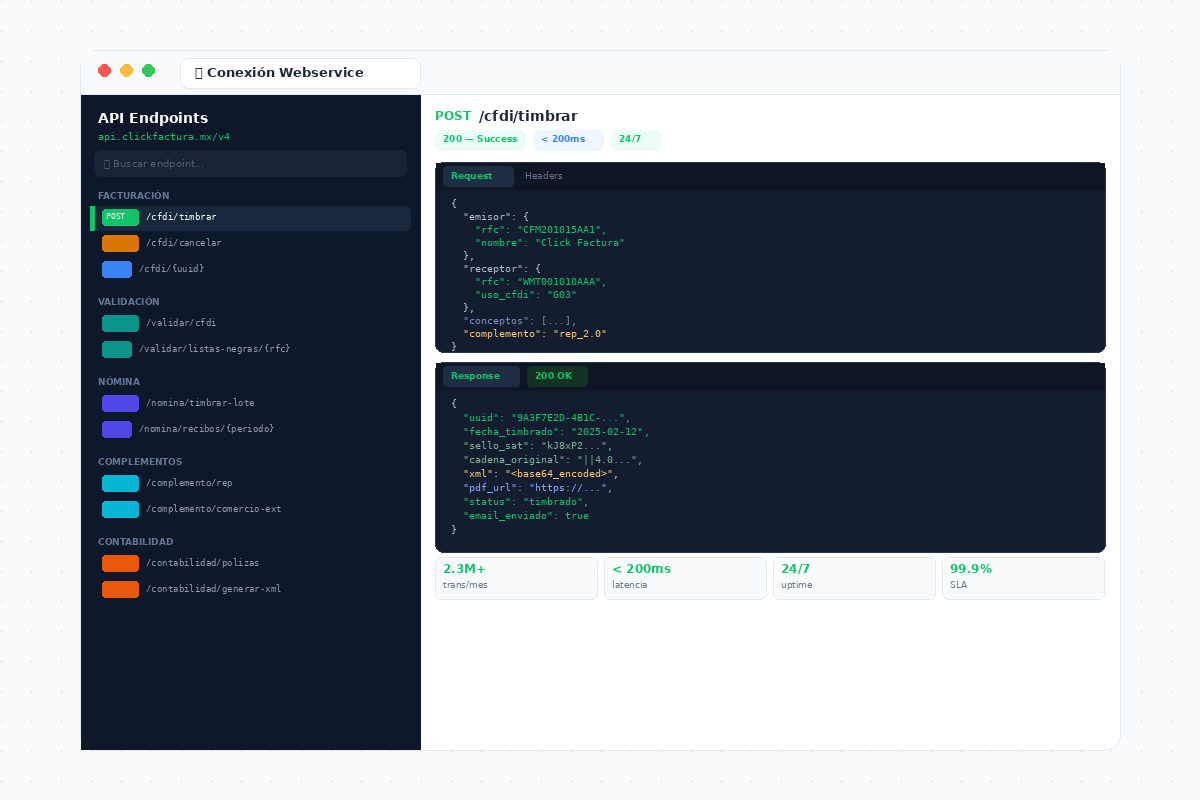This screenshot has height=800, width=1200.
Task: Click the "fecha_timbrado" response line
Action: 556,432
